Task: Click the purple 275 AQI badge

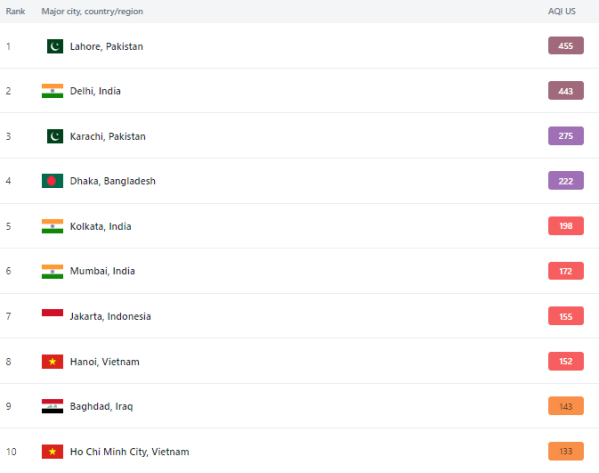Action: (x=566, y=136)
